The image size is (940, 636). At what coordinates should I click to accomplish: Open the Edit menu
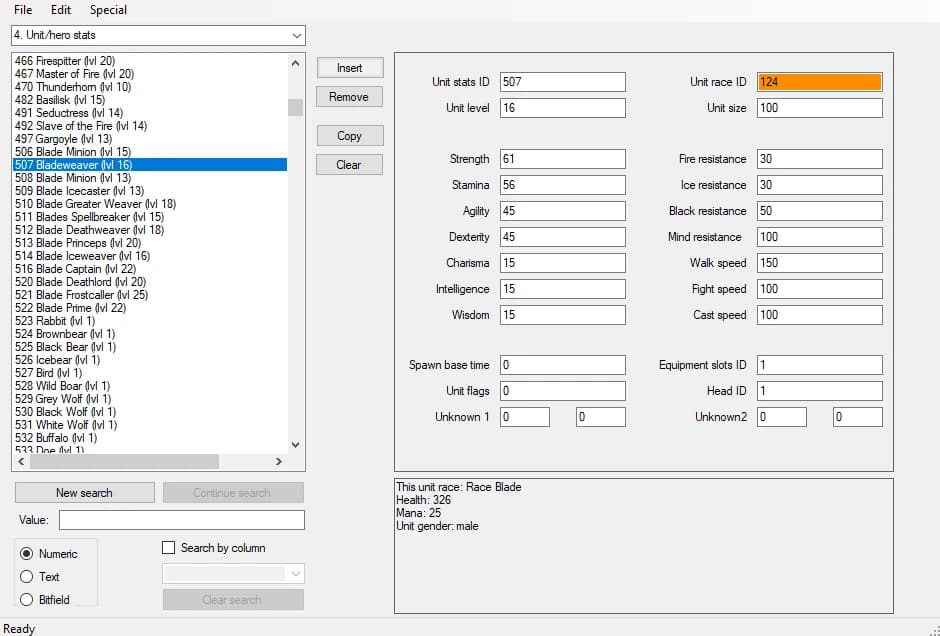(x=61, y=10)
